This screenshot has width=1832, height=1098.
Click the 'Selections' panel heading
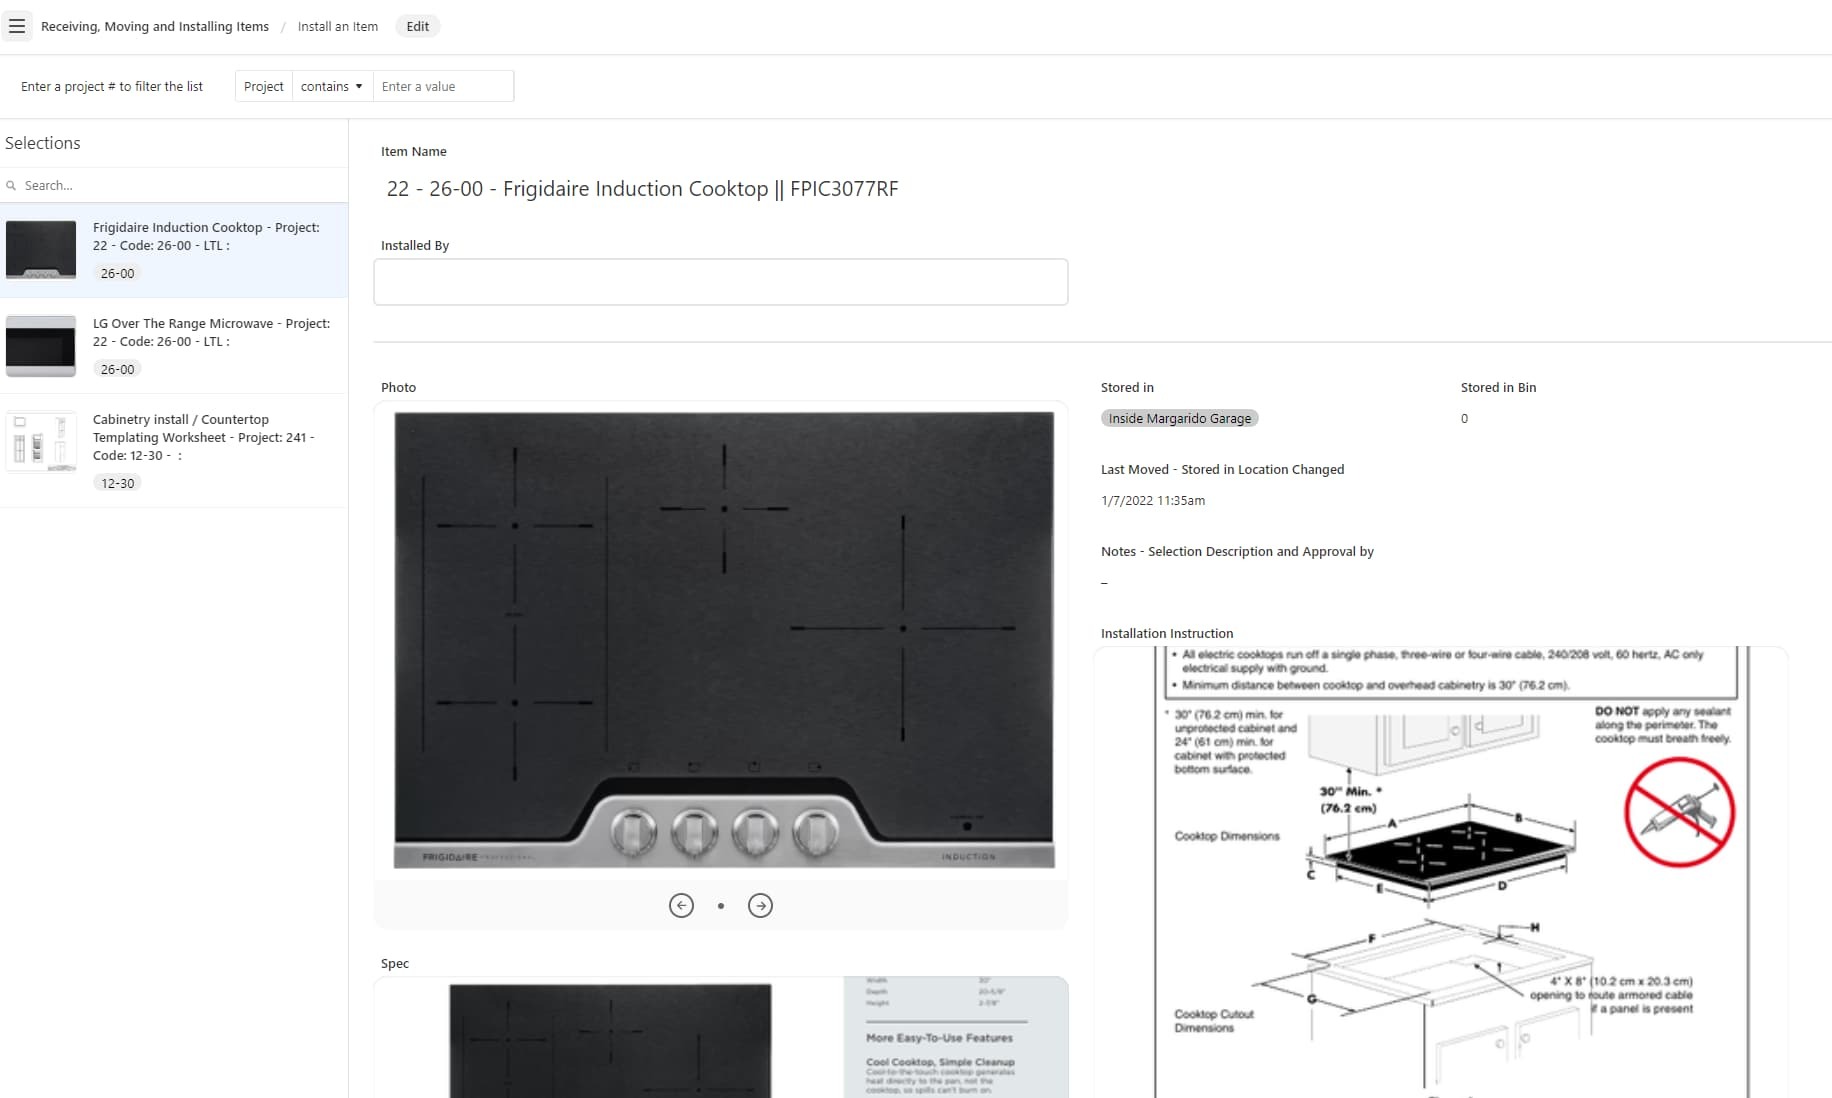point(43,143)
